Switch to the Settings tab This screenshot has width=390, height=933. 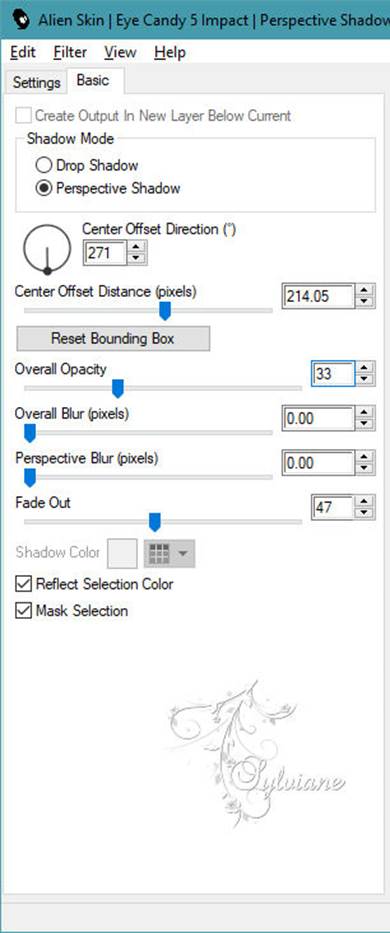pos(36,82)
